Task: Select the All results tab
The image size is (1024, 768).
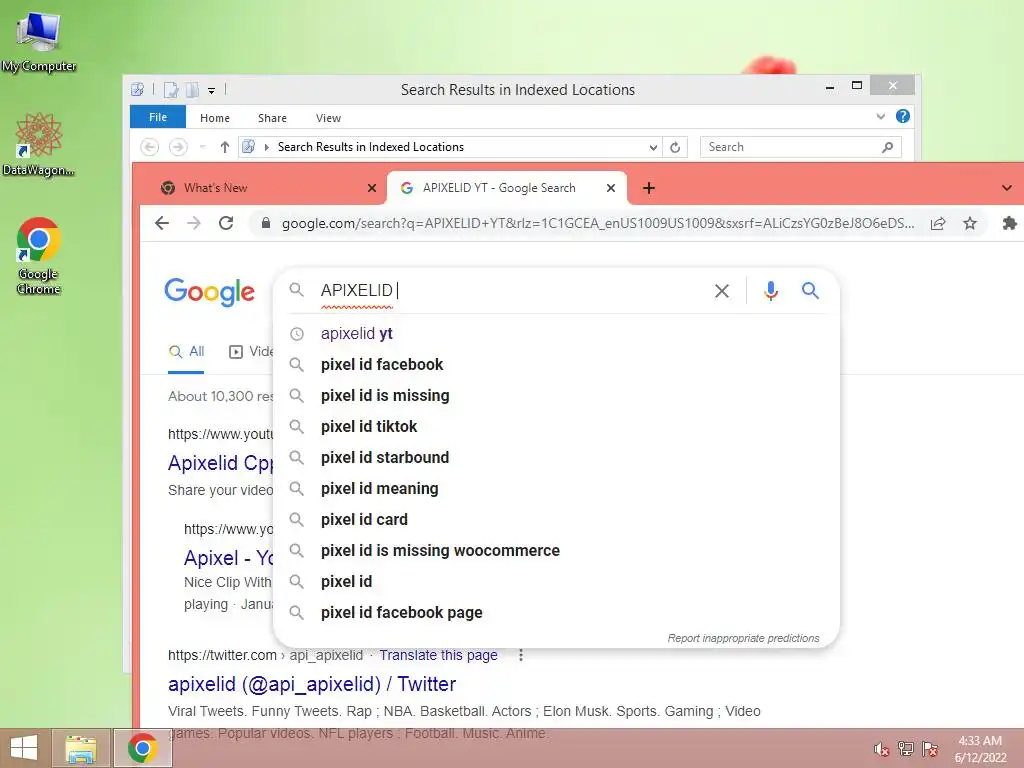Action: 186,352
